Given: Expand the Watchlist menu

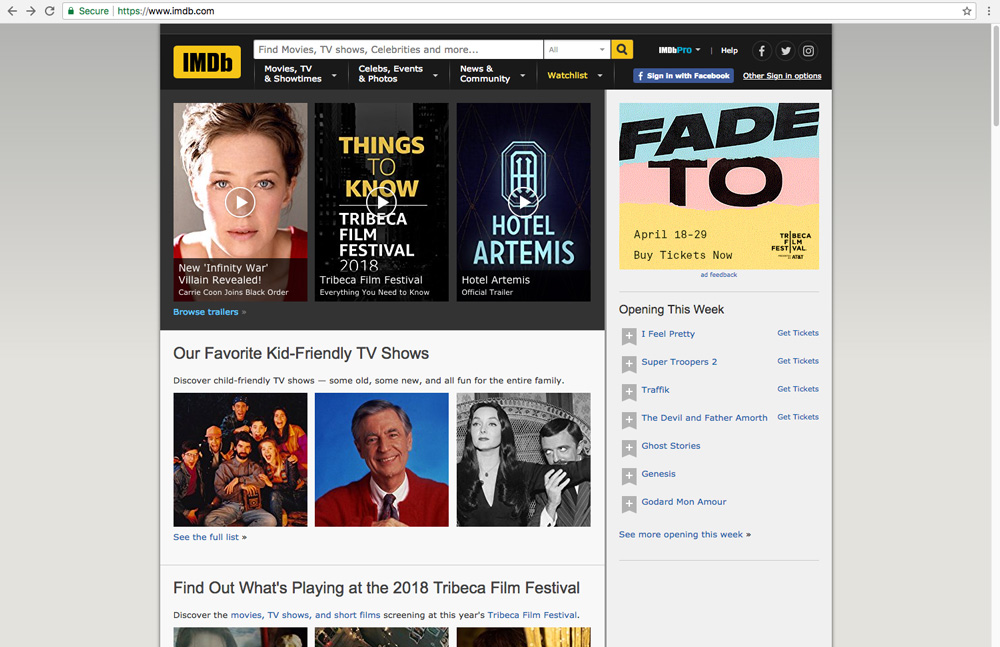Looking at the screenshot, I should (575, 75).
